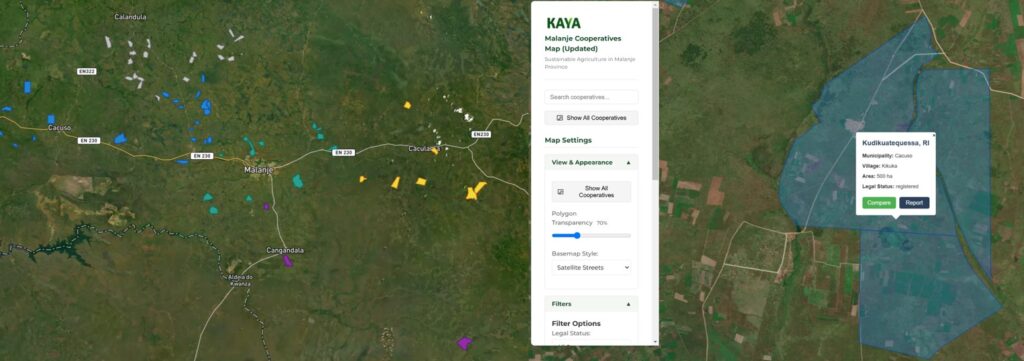The width and height of the screenshot is (1024, 361).
Task: Click the purple polygon near Cangandala
Action: coord(287,261)
